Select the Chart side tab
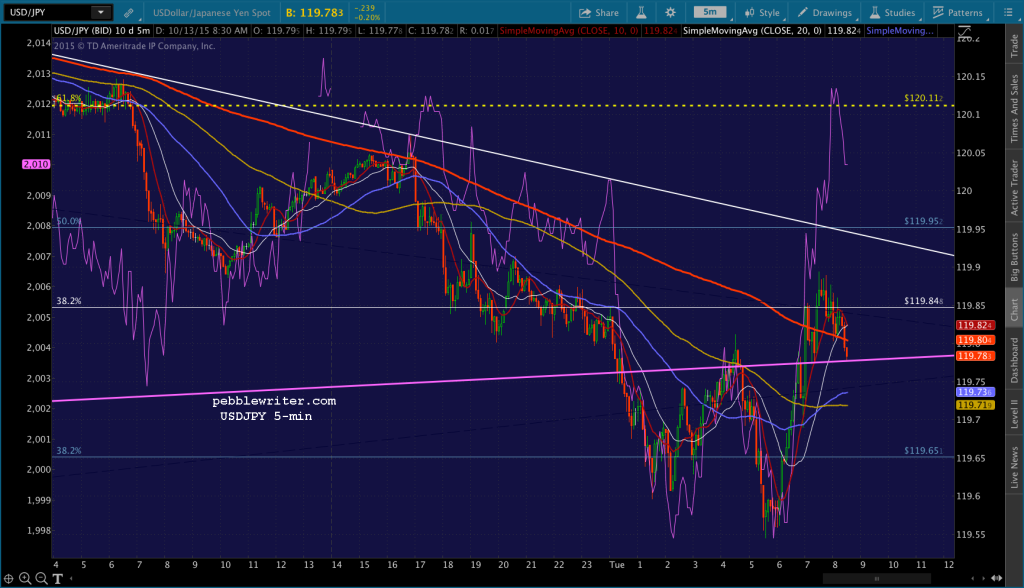The width and height of the screenshot is (1024, 588). [1014, 310]
